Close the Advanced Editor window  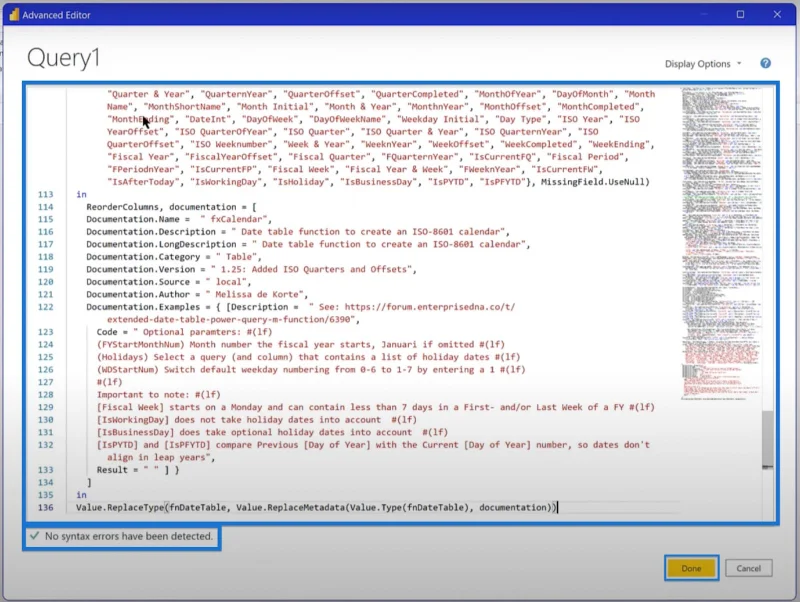click(x=777, y=14)
